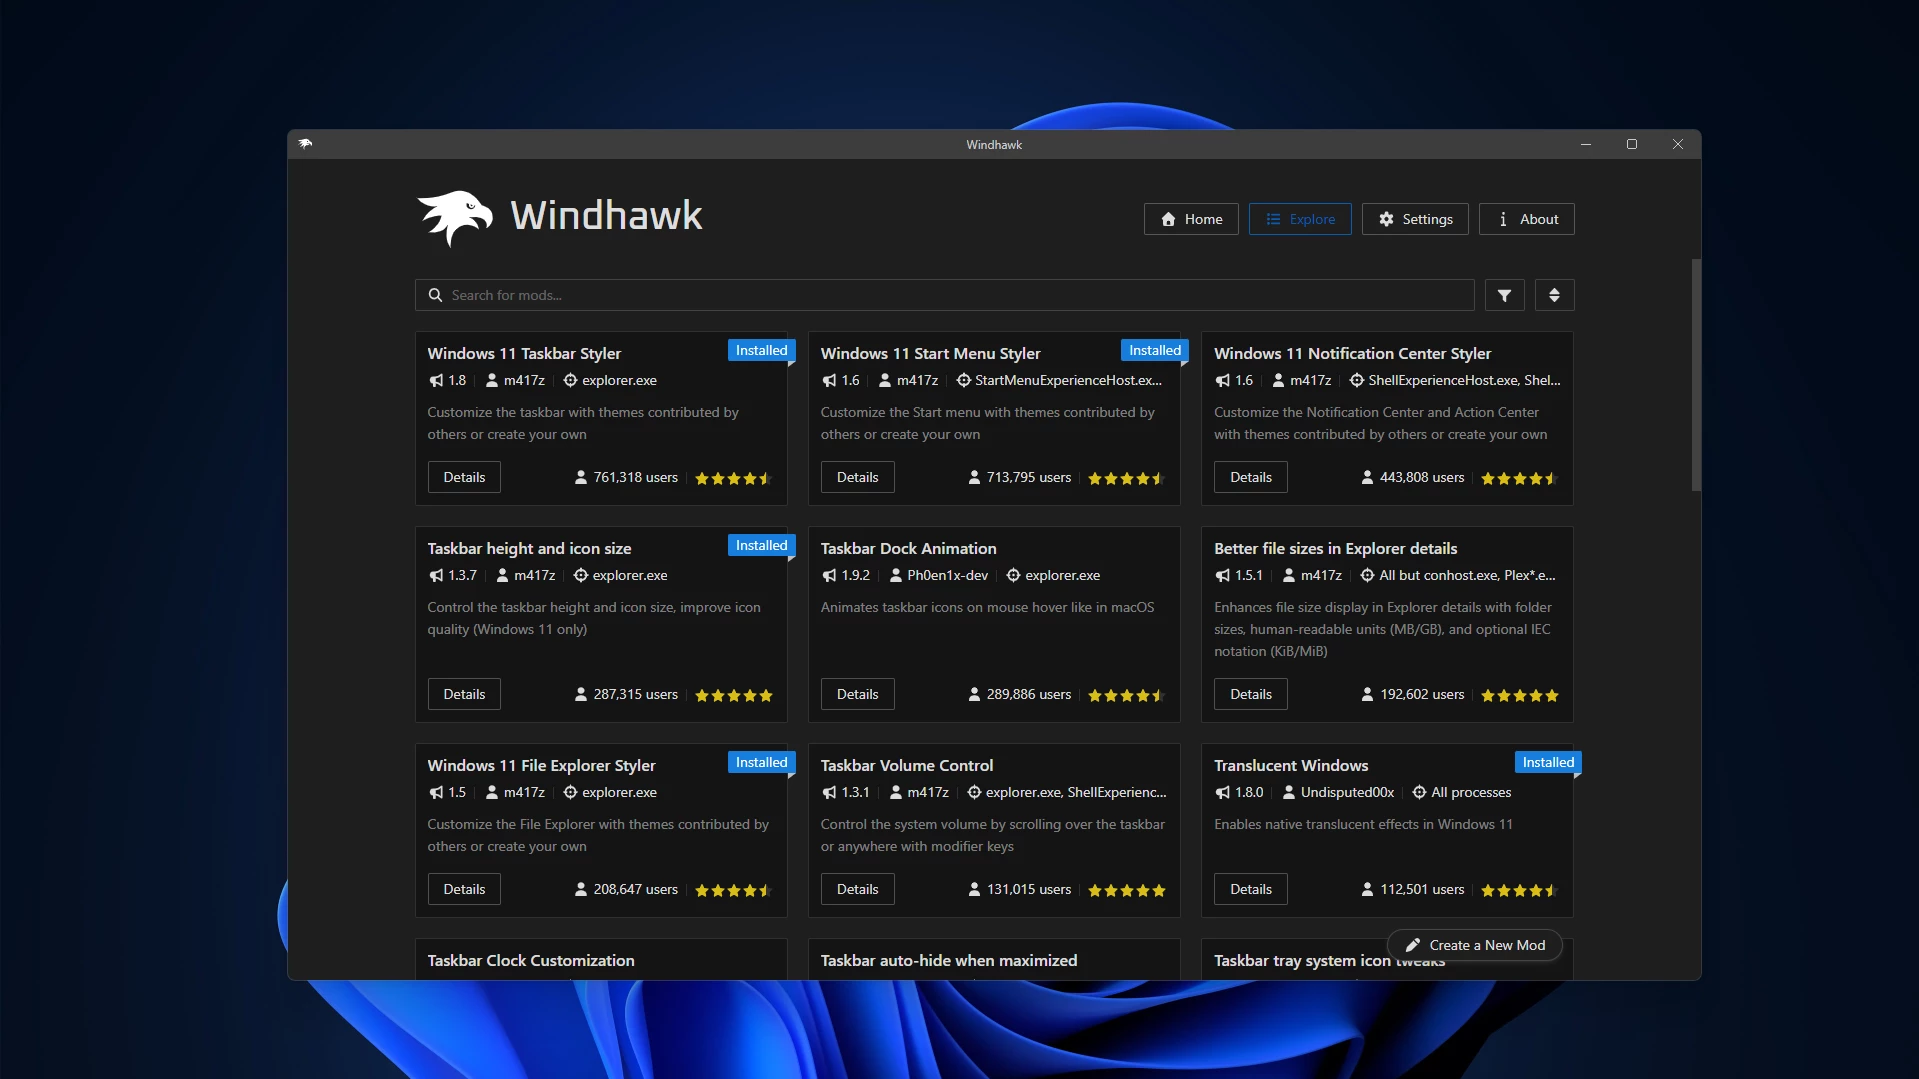Open Details for Taskbar Dock Animation
The width and height of the screenshot is (1919, 1079).
click(x=857, y=694)
